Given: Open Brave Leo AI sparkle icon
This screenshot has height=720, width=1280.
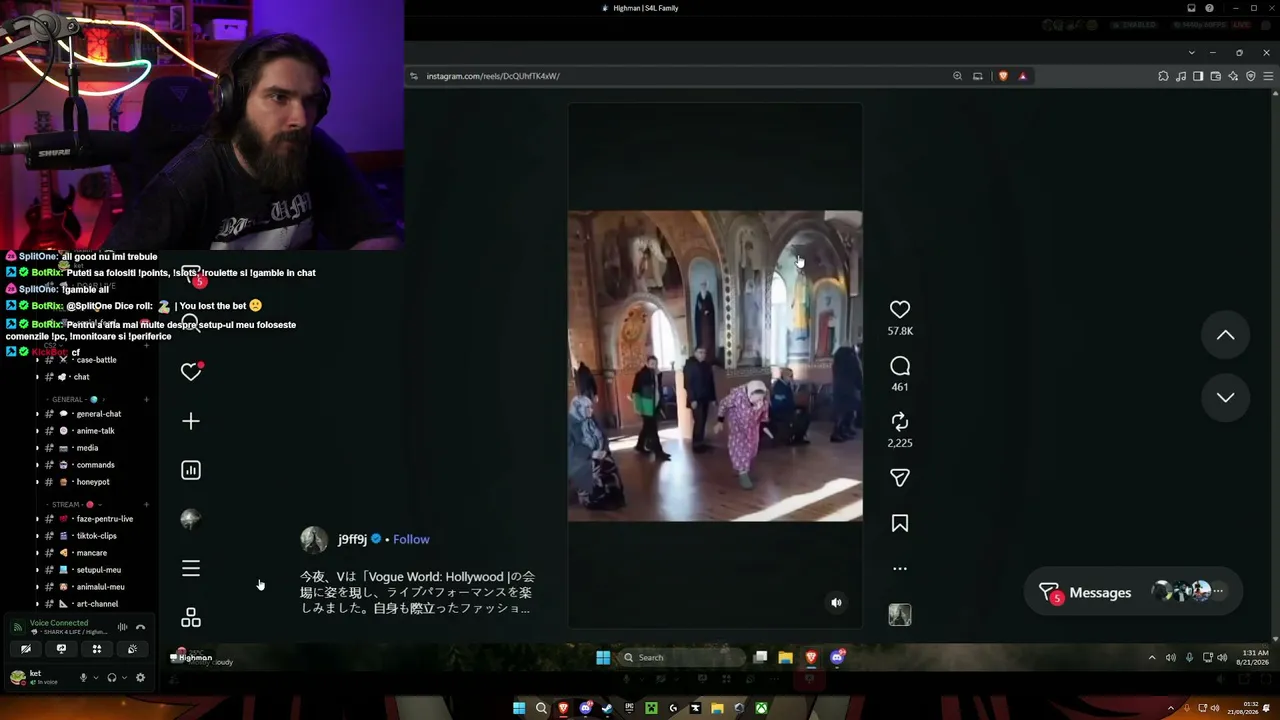Looking at the screenshot, I should [1233, 76].
